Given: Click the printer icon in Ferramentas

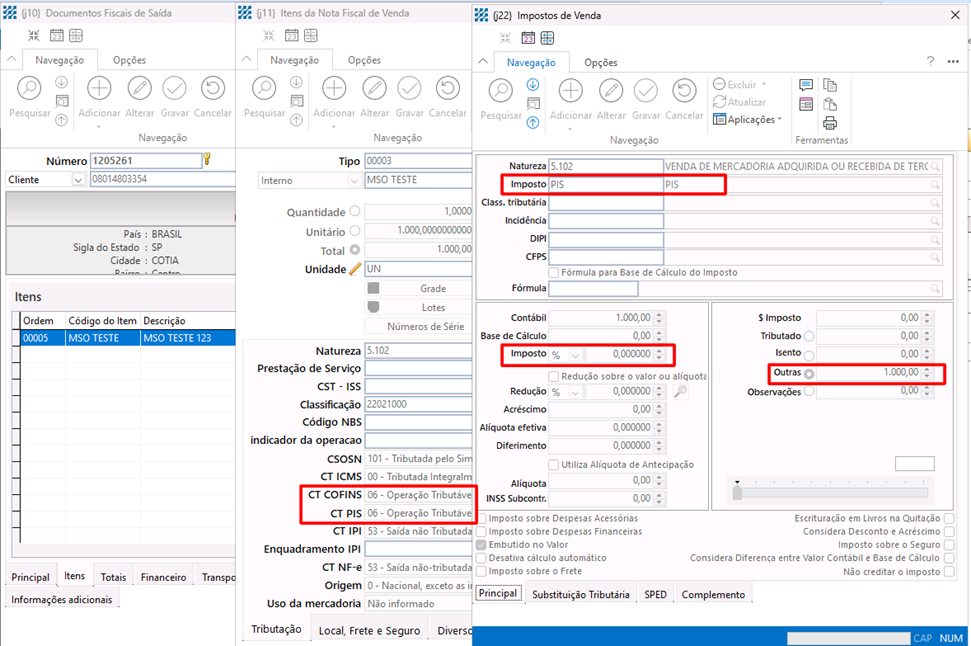Looking at the screenshot, I should pos(830,123).
